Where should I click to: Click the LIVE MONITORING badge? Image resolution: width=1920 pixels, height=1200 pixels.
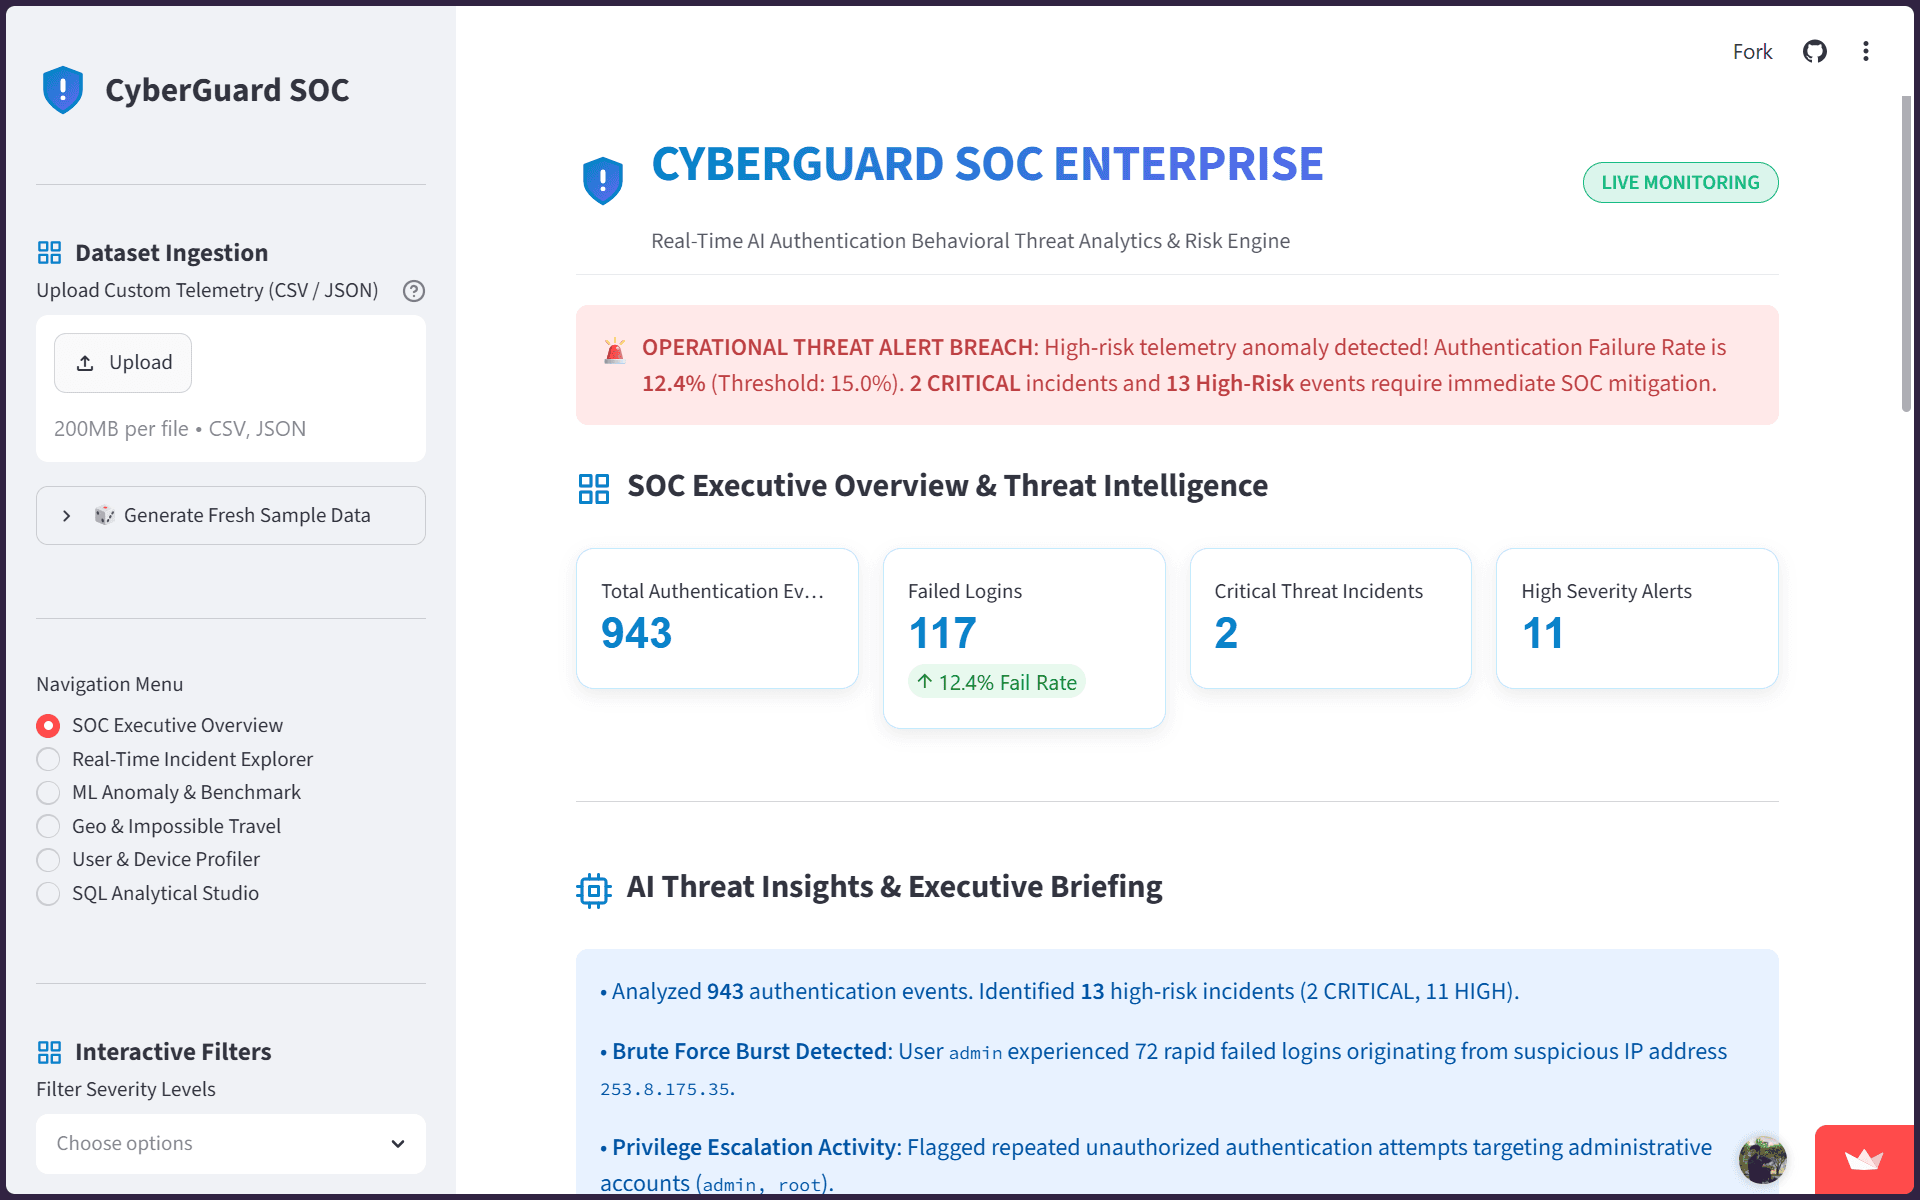[1680, 182]
